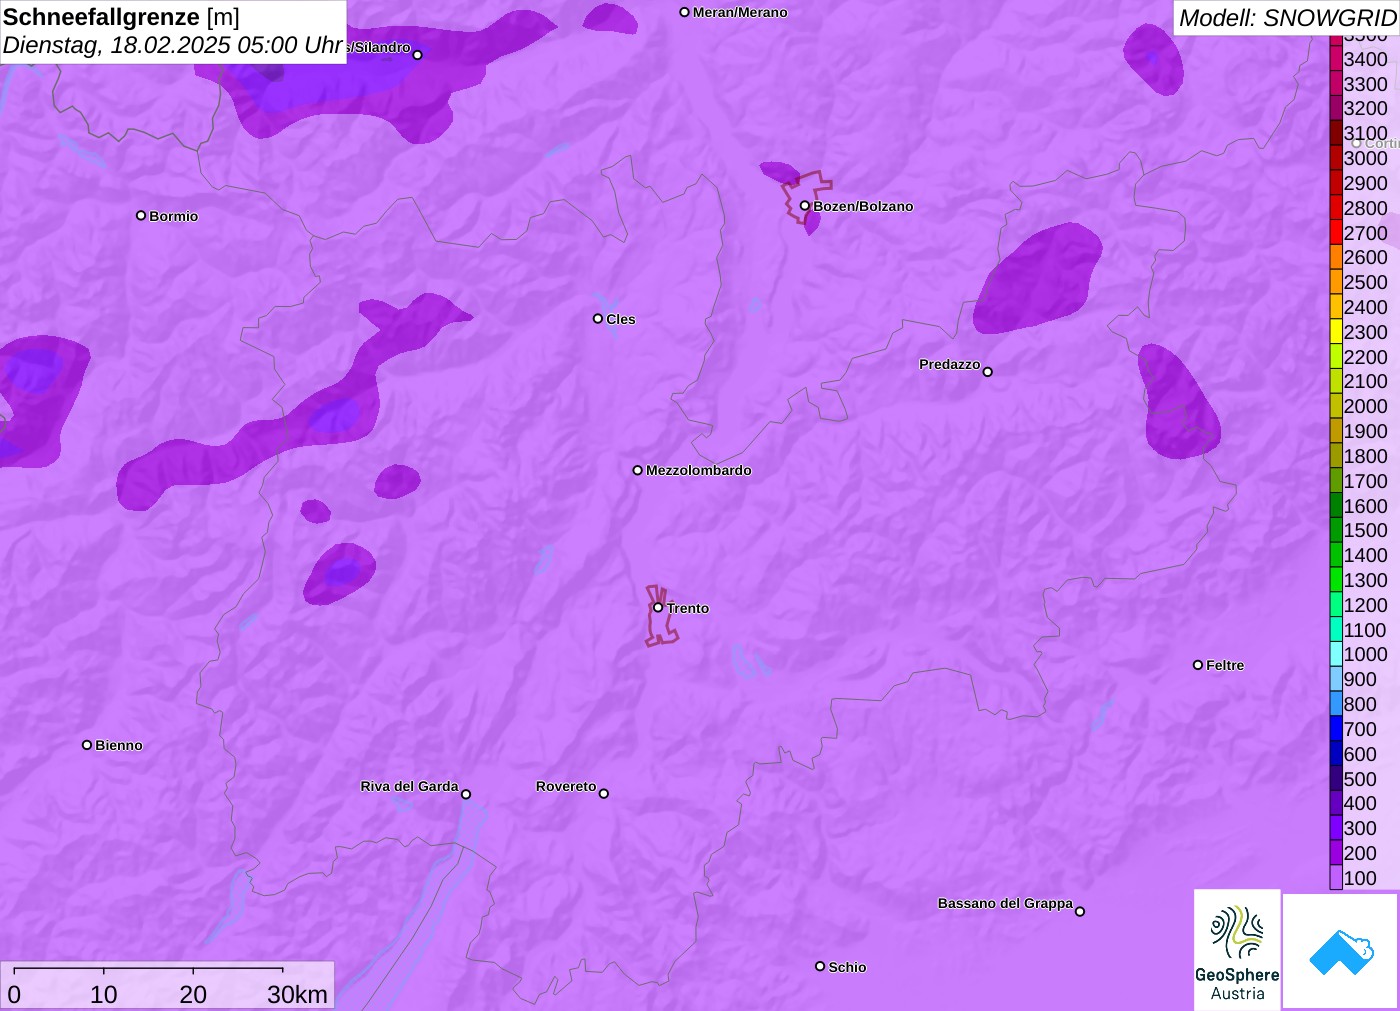The height and width of the screenshot is (1011, 1400).
Task: Click the '30km' scale bar label
Action: pyautogui.click(x=297, y=994)
